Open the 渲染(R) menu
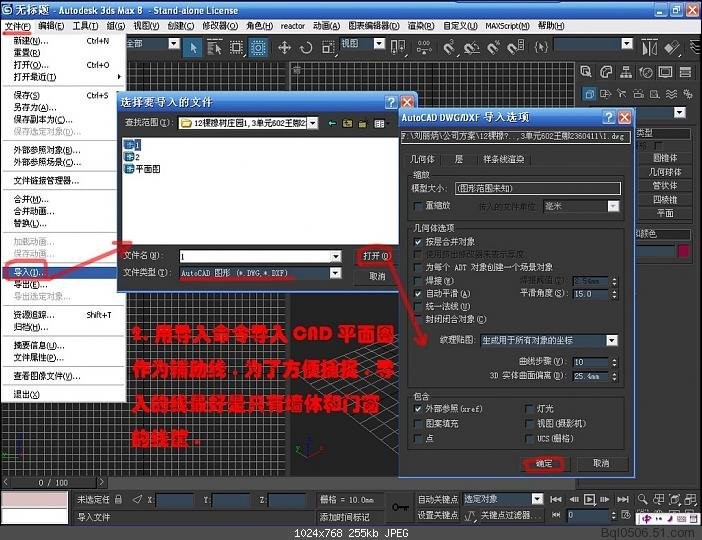The height and width of the screenshot is (540, 702). pos(420,26)
